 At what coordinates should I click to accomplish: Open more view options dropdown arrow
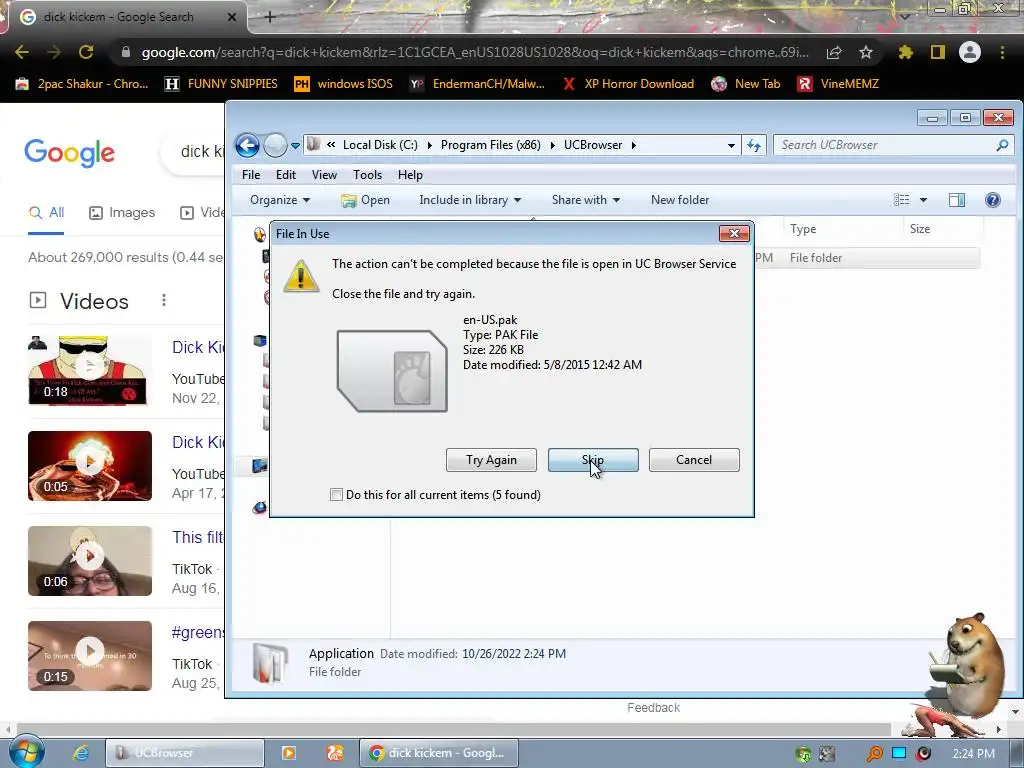923,200
